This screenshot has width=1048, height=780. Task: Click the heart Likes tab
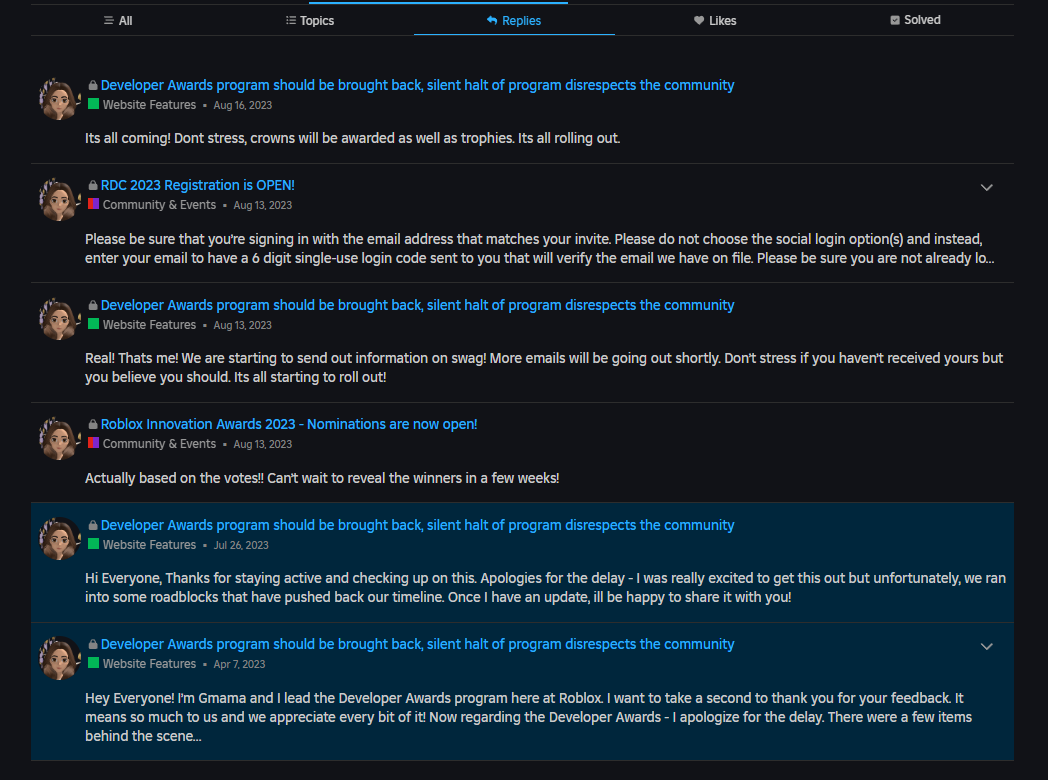pyautogui.click(x=715, y=20)
